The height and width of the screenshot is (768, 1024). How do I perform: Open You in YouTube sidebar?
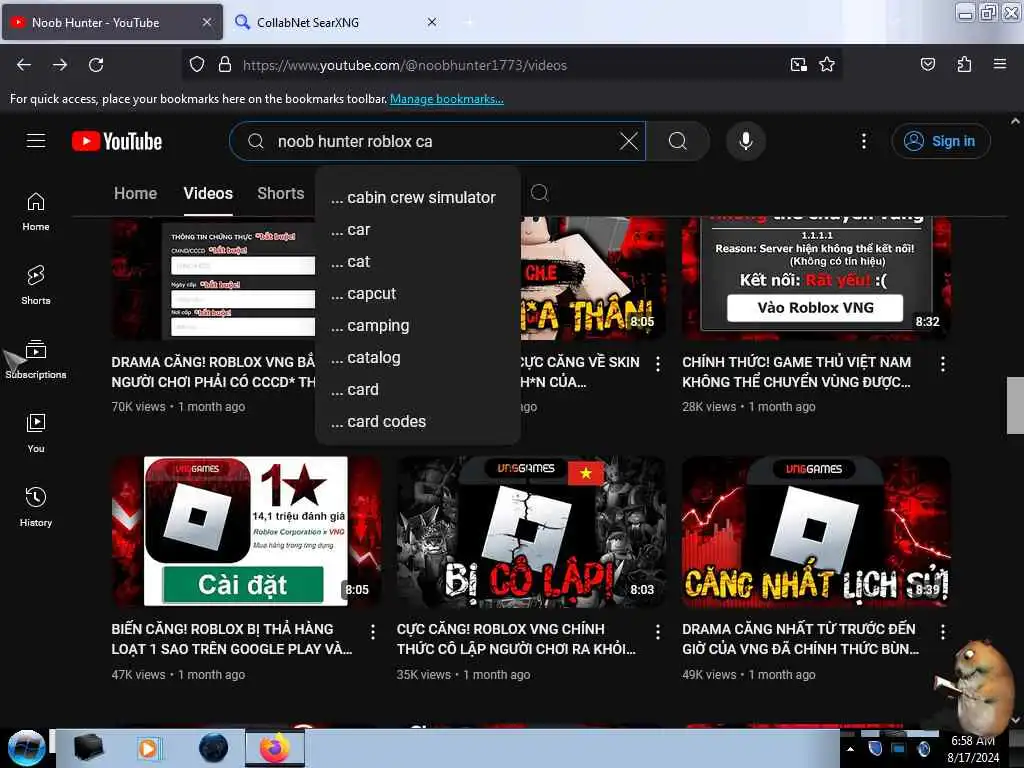36,433
